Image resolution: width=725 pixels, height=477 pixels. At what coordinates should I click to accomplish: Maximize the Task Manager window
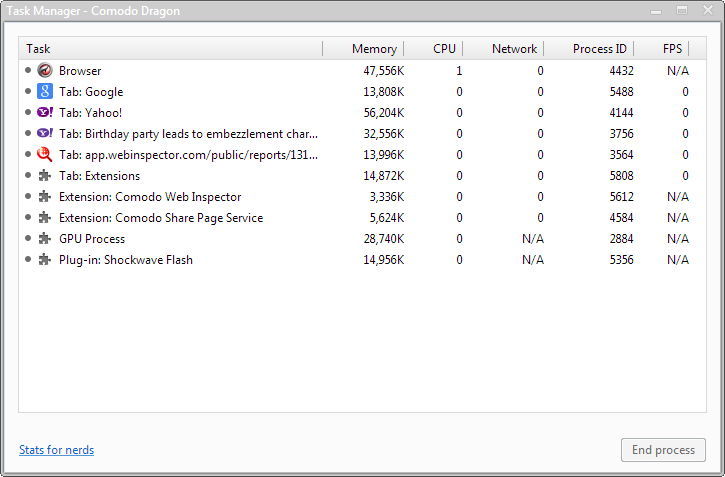682,10
